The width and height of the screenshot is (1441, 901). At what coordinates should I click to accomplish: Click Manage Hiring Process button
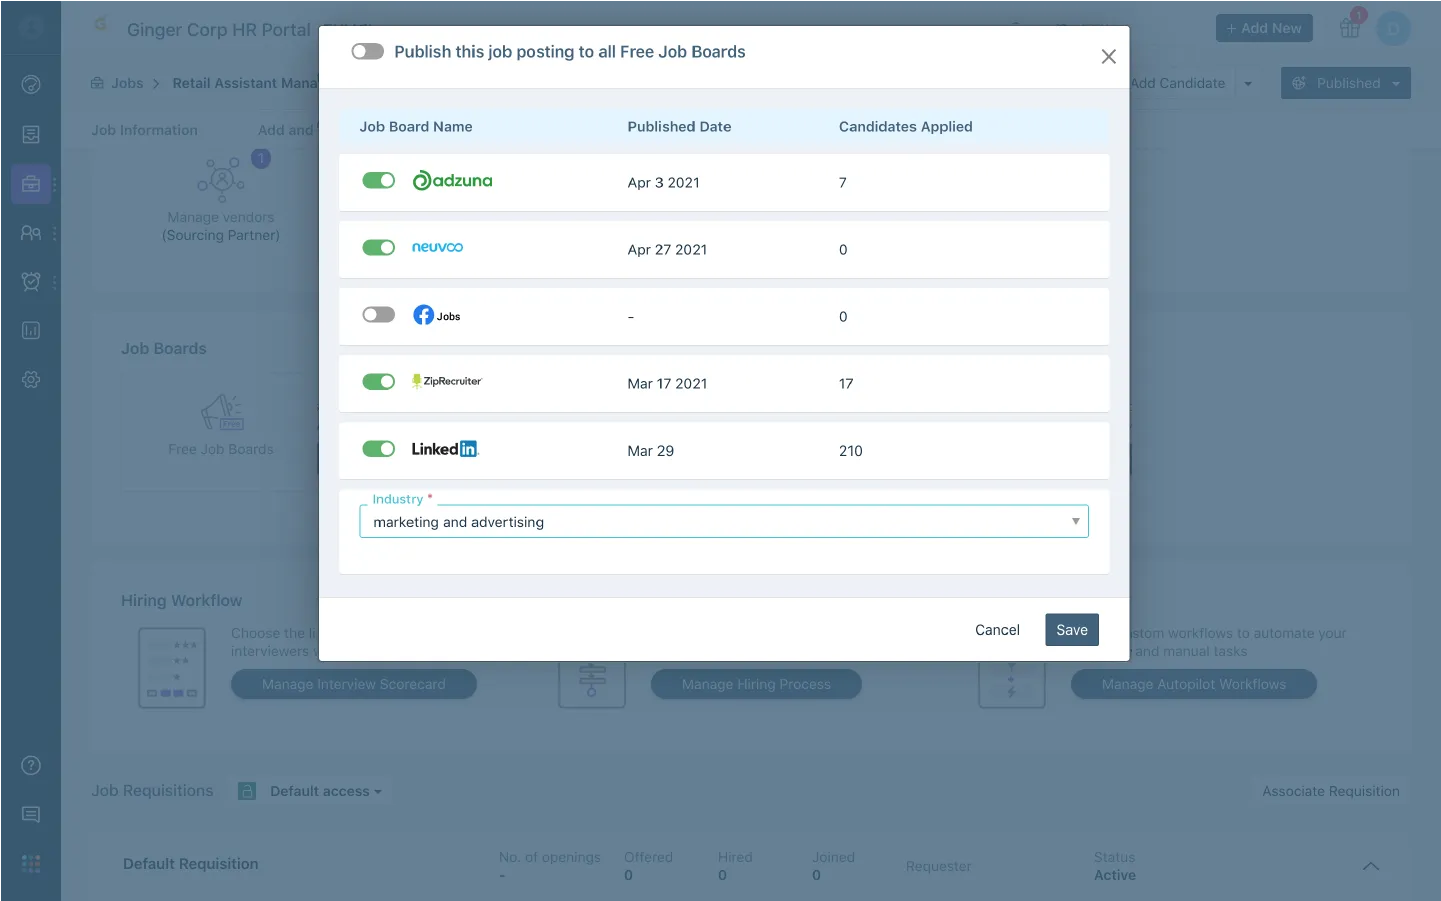pyautogui.click(x=756, y=684)
